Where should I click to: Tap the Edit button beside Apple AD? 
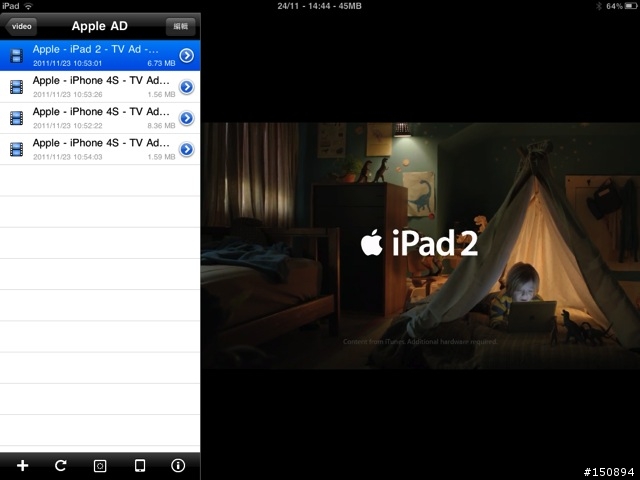(x=180, y=27)
